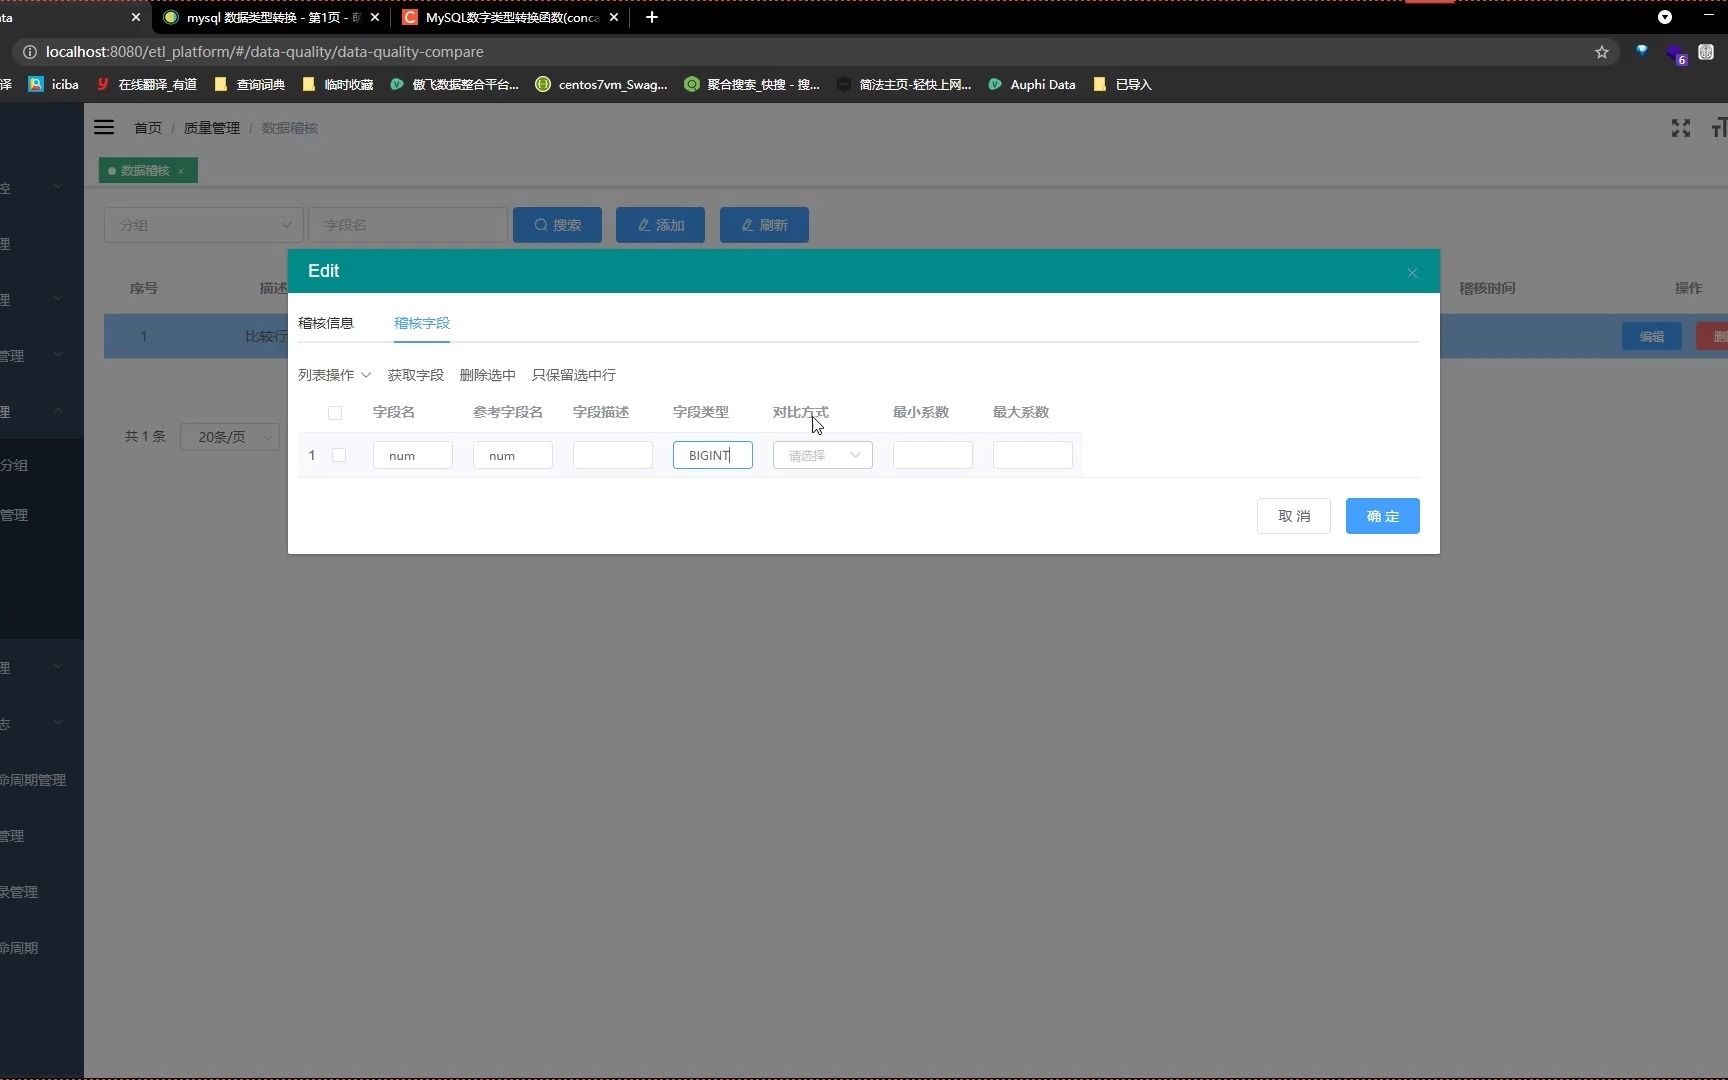
Task: Click the 质量管理 breadcrumb
Action: (212, 128)
